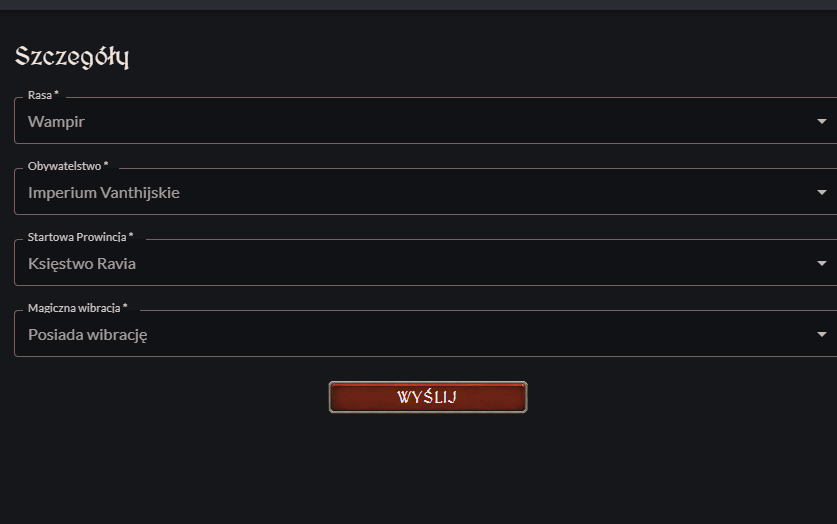
Task: Submit the form with Wyślij button
Action: point(428,397)
